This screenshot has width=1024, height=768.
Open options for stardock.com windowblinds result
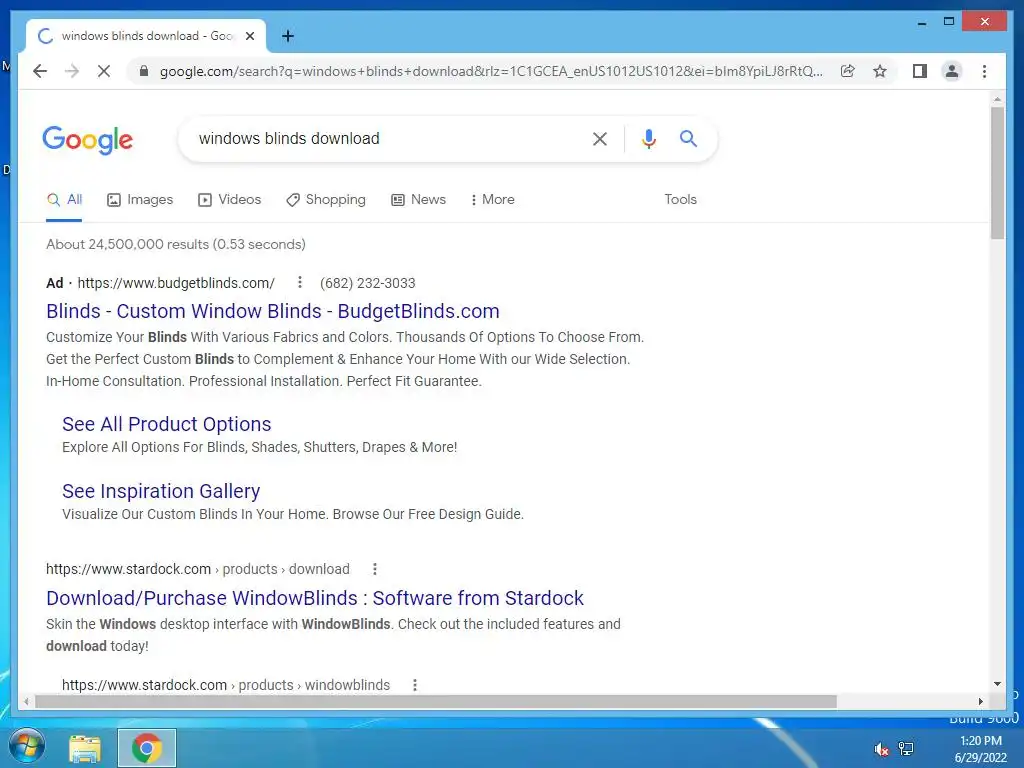pos(415,685)
